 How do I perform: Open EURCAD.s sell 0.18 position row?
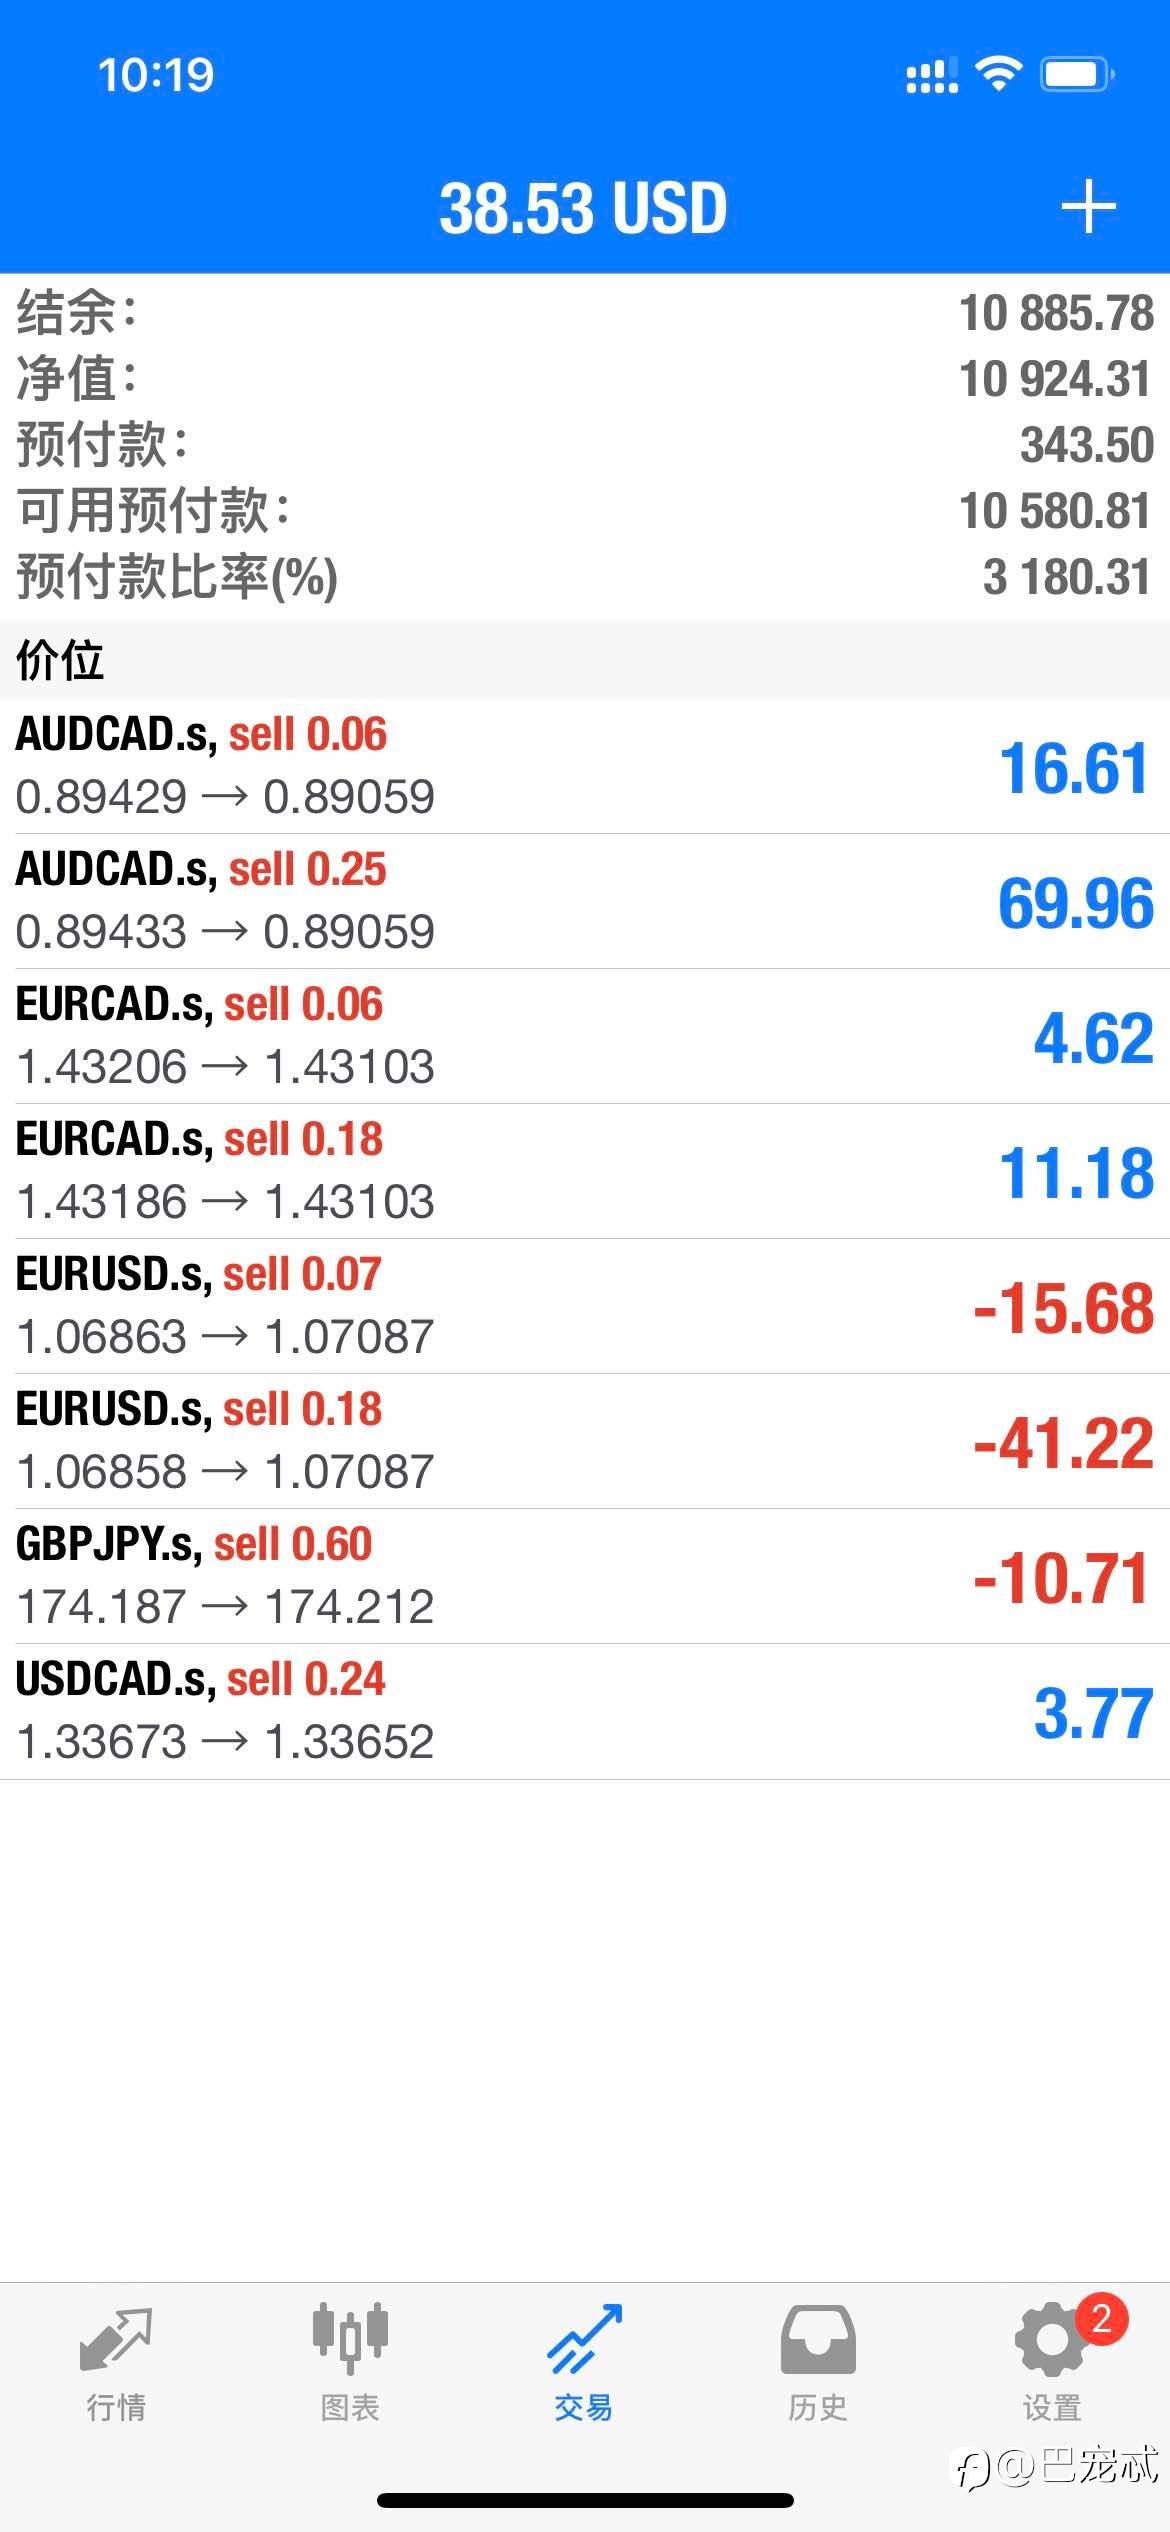click(585, 1171)
